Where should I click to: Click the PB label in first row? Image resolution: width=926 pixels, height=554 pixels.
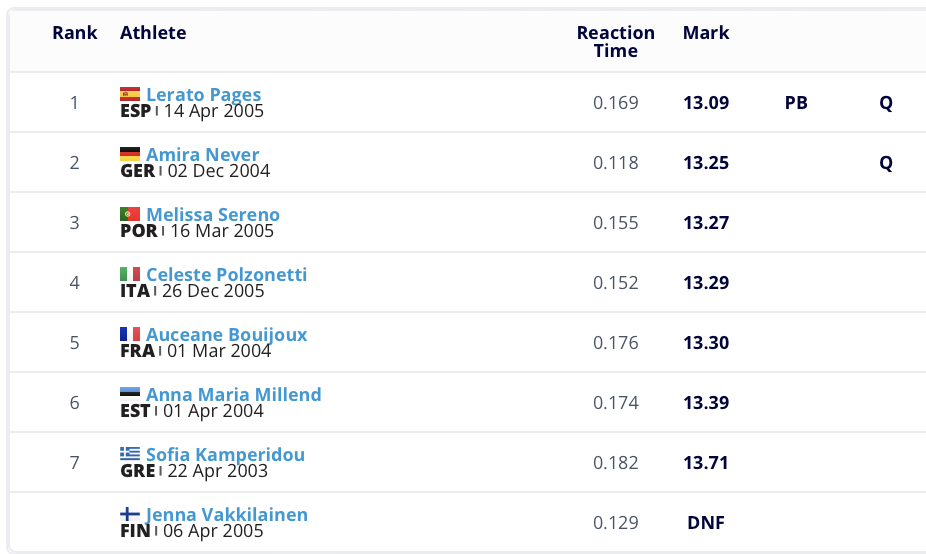(796, 103)
